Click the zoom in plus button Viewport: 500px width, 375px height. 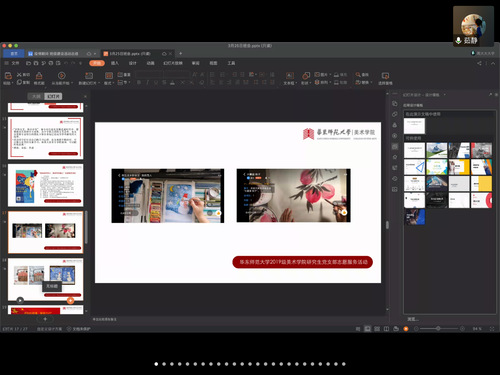click(462, 329)
